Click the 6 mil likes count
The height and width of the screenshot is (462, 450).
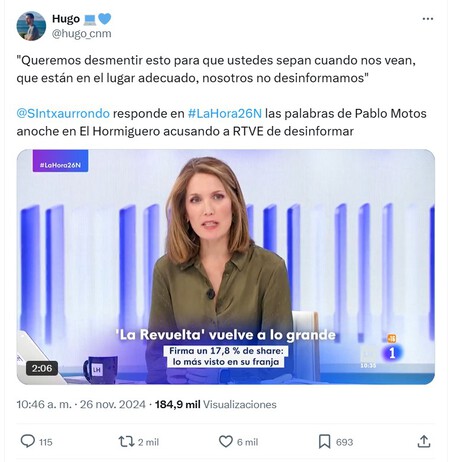tap(247, 442)
